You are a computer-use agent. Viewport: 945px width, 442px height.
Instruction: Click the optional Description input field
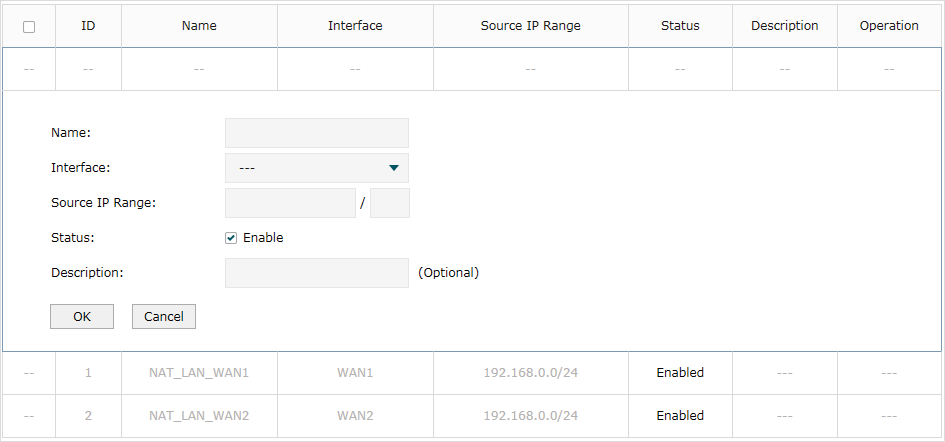[x=316, y=273]
